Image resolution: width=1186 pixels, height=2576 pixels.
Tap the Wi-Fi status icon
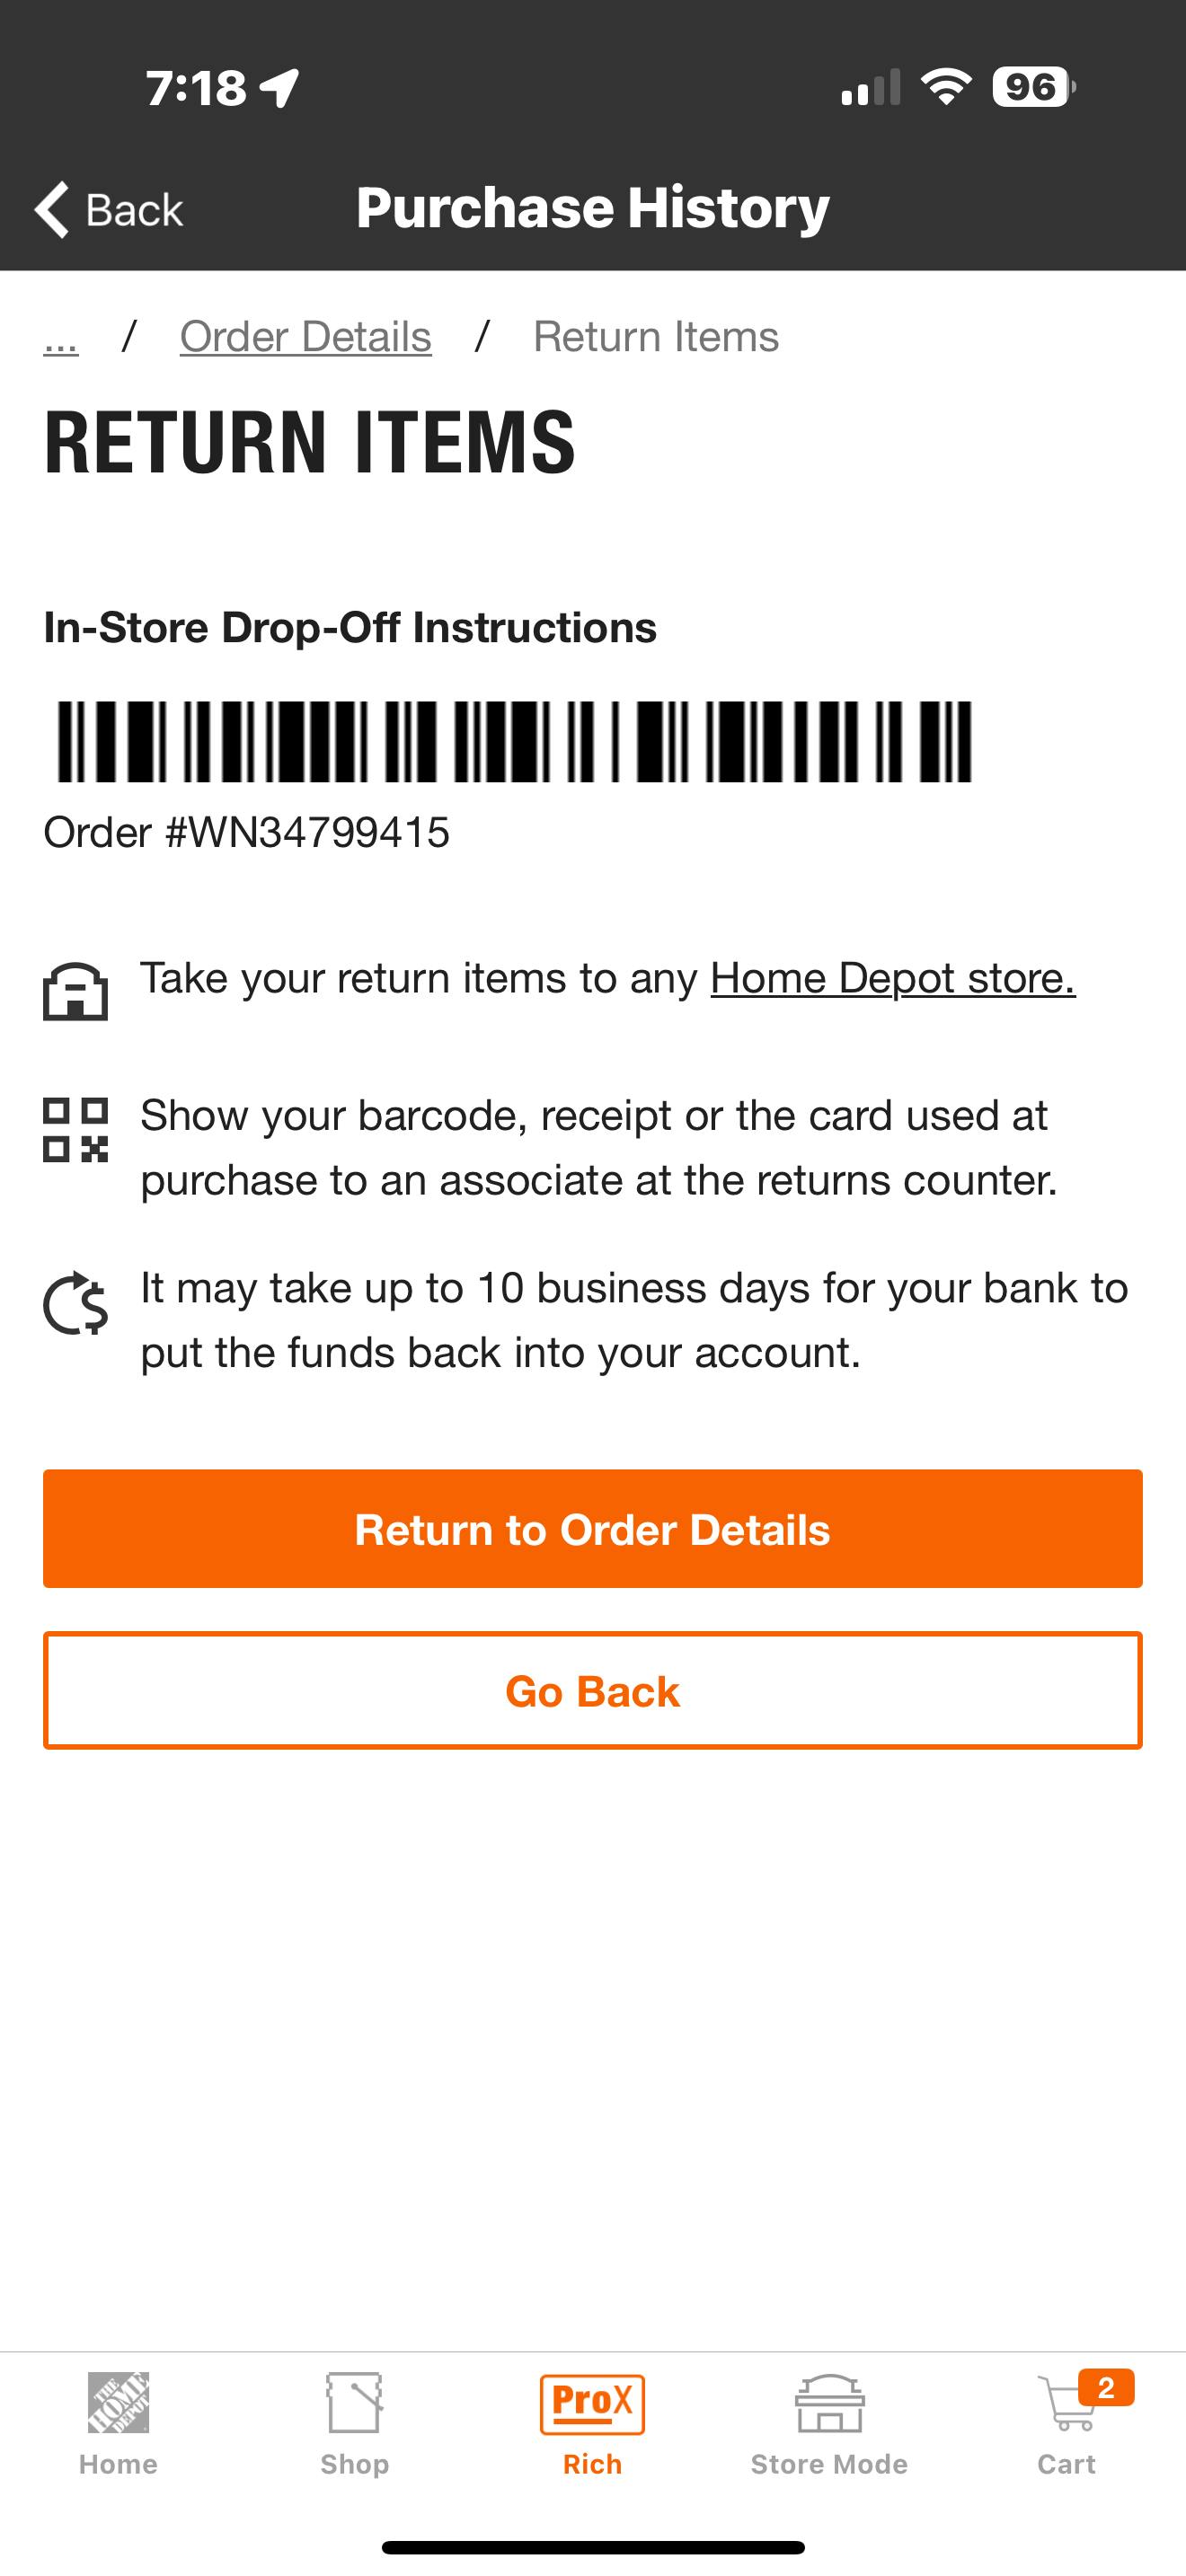(946, 87)
